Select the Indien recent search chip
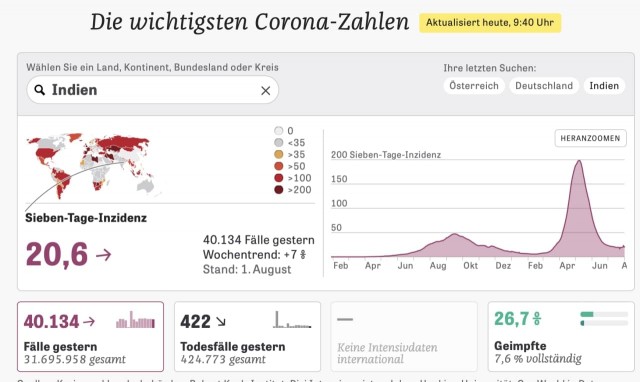Viewport: 640px width, 382px height. point(604,86)
